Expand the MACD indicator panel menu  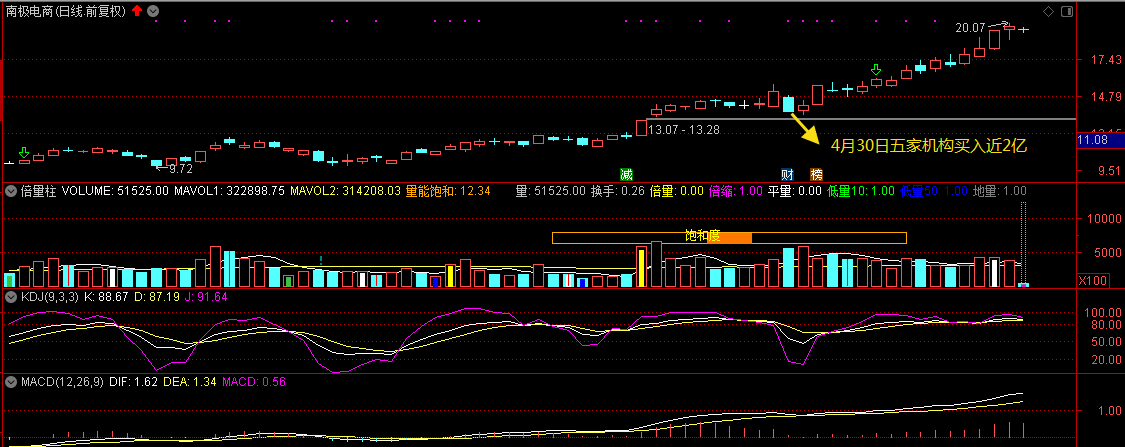[x=11, y=382]
